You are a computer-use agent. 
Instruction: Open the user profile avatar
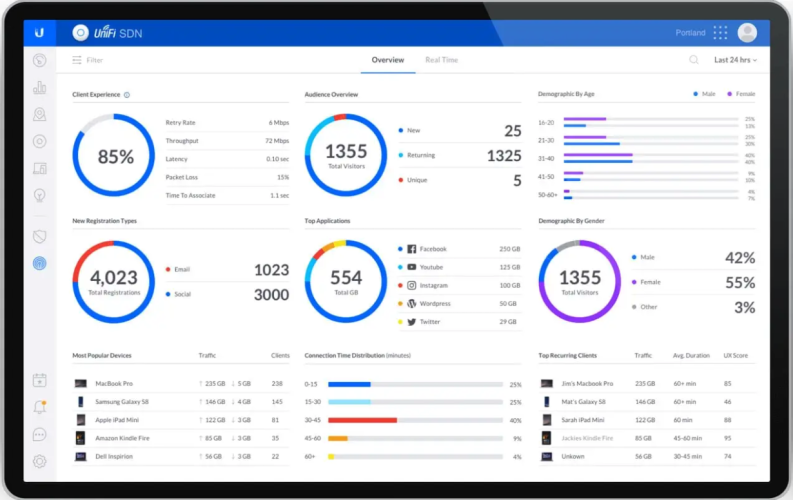coord(747,33)
